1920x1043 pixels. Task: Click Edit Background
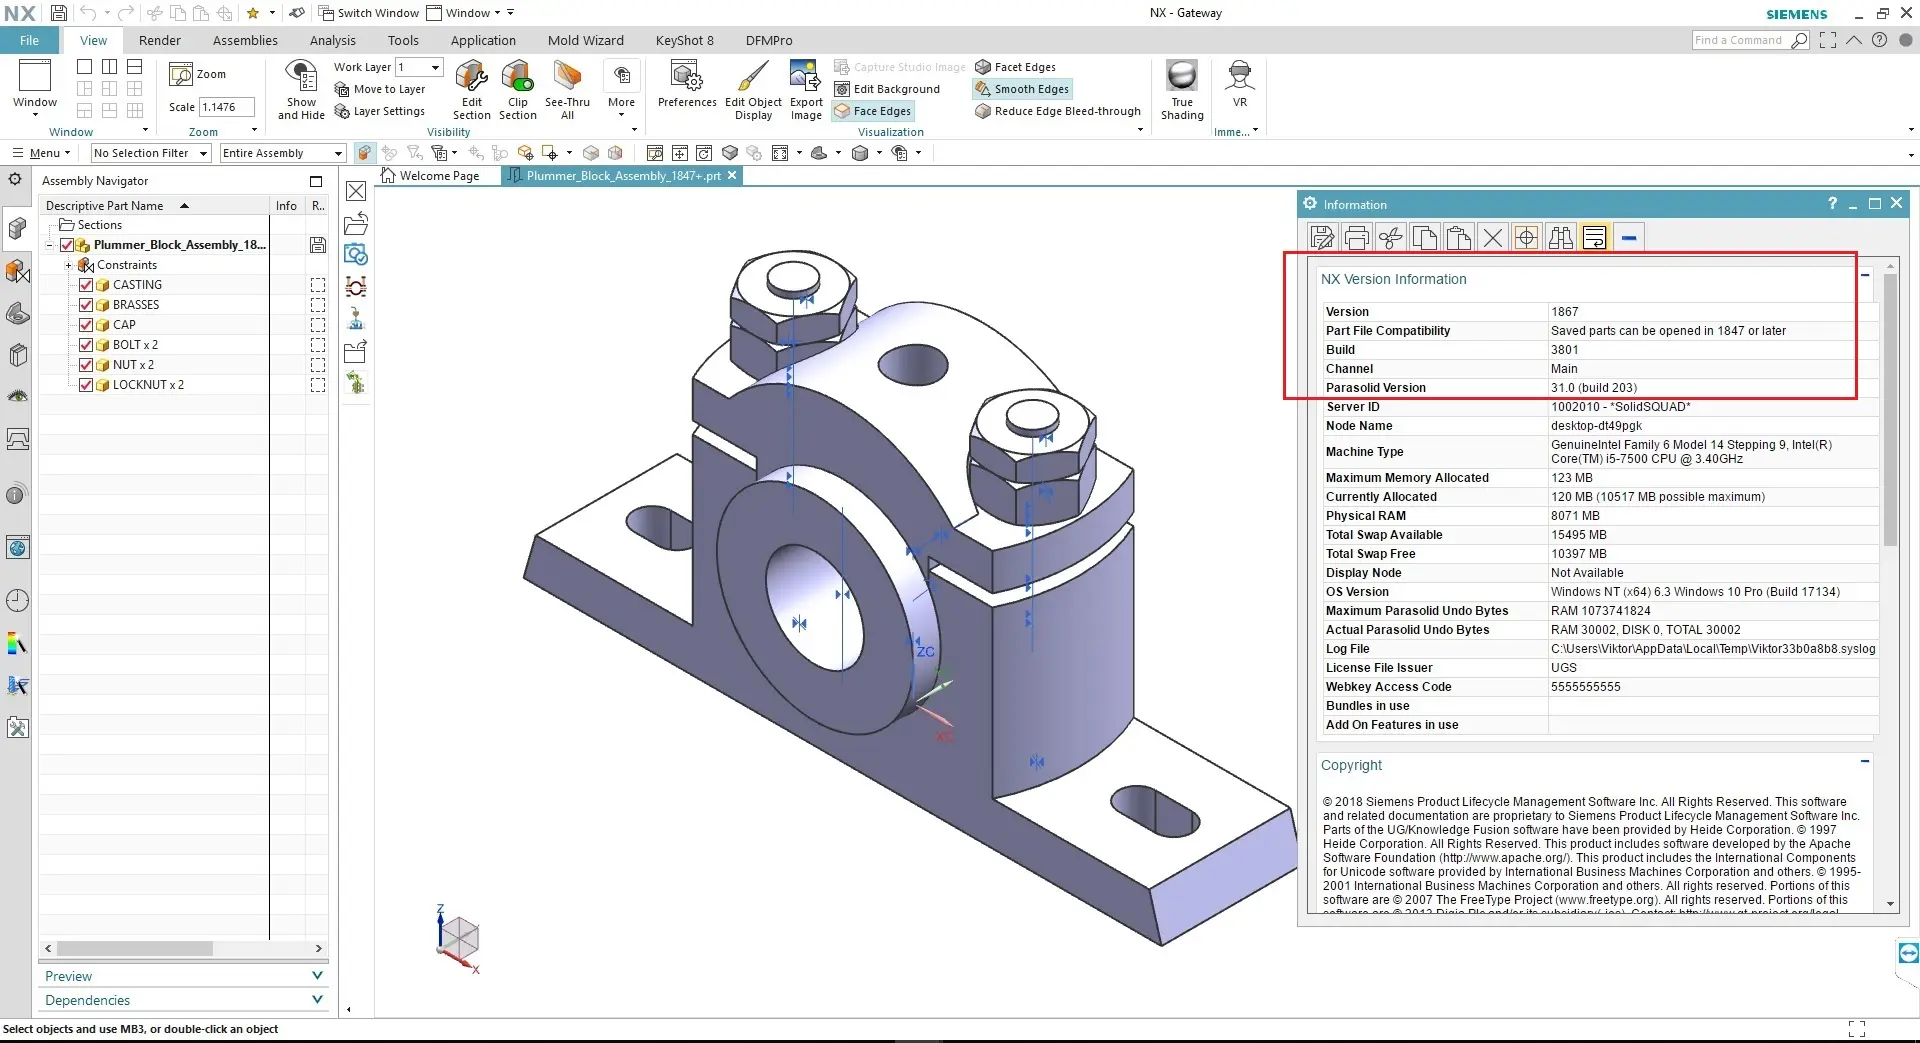[x=887, y=89]
